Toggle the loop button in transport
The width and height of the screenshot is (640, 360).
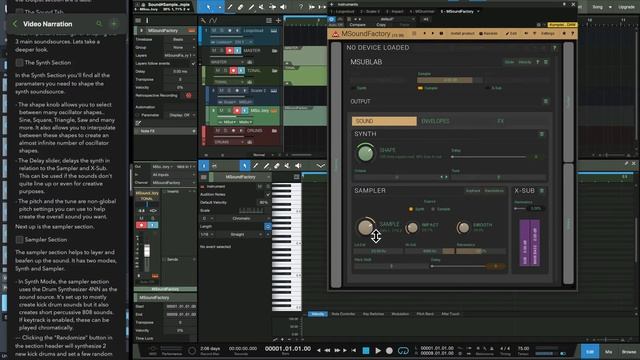tap(403, 350)
